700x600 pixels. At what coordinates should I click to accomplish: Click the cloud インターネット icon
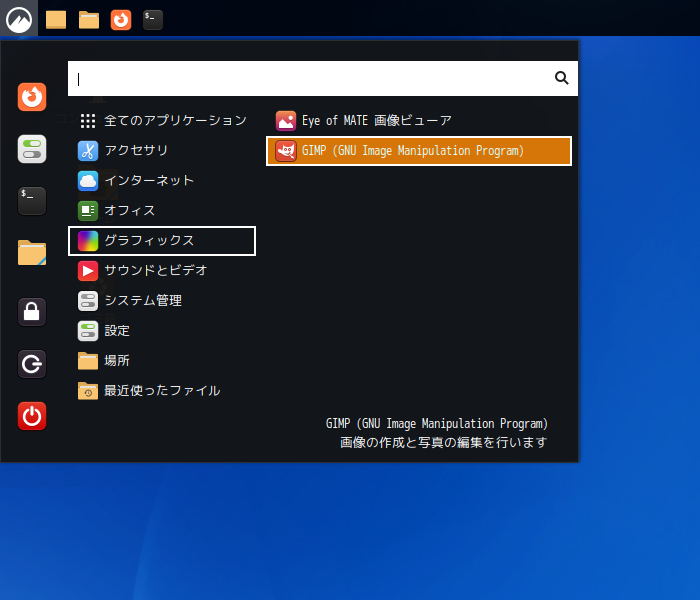(88, 181)
